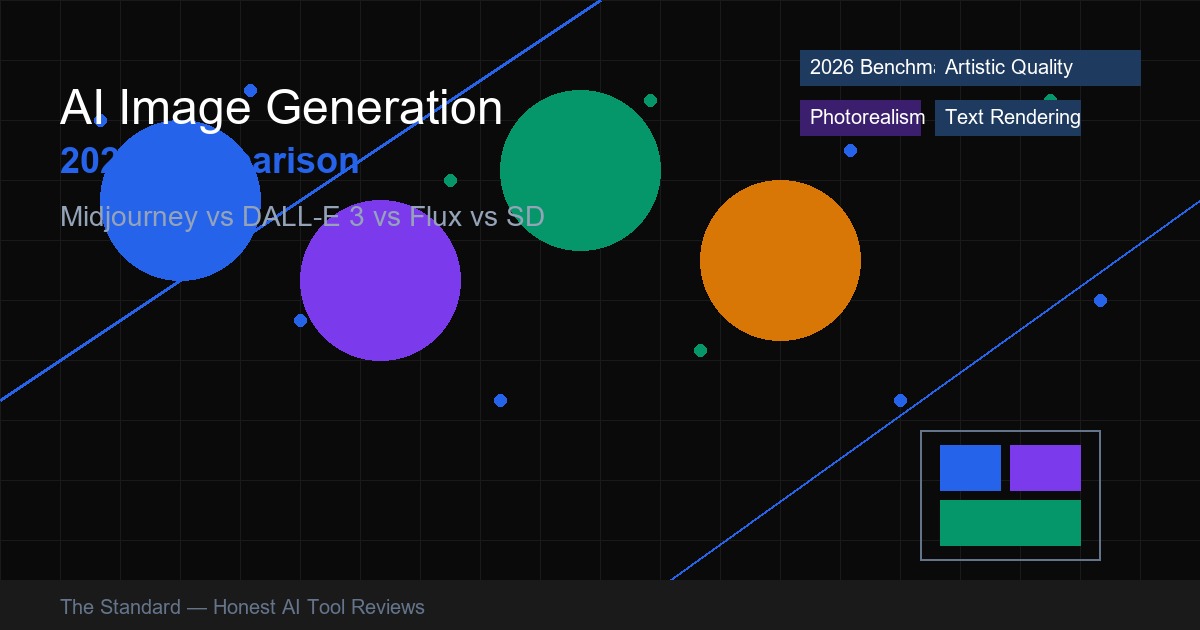Screen dimensions: 1200x630
Task: Click the large purple circle
Action: pyautogui.click(x=380, y=280)
